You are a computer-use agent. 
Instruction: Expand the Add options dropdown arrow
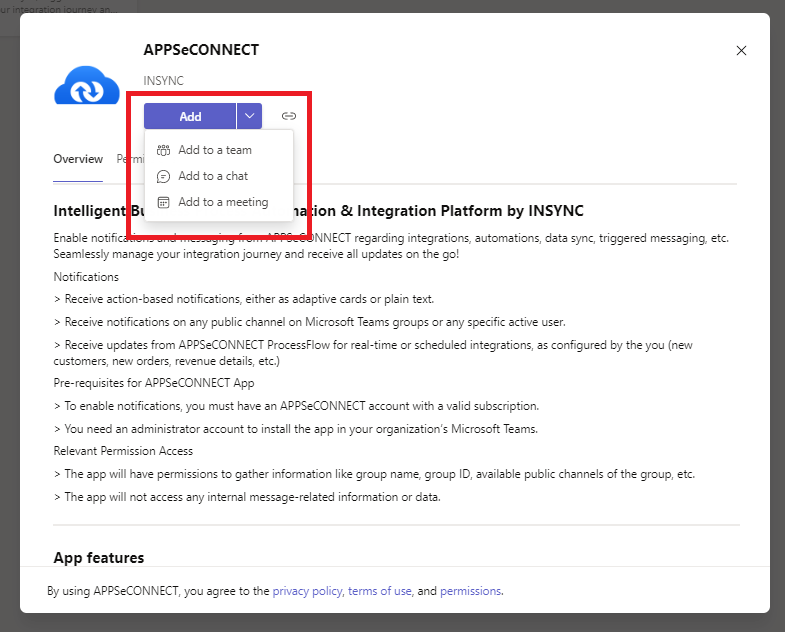(x=249, y=116)
